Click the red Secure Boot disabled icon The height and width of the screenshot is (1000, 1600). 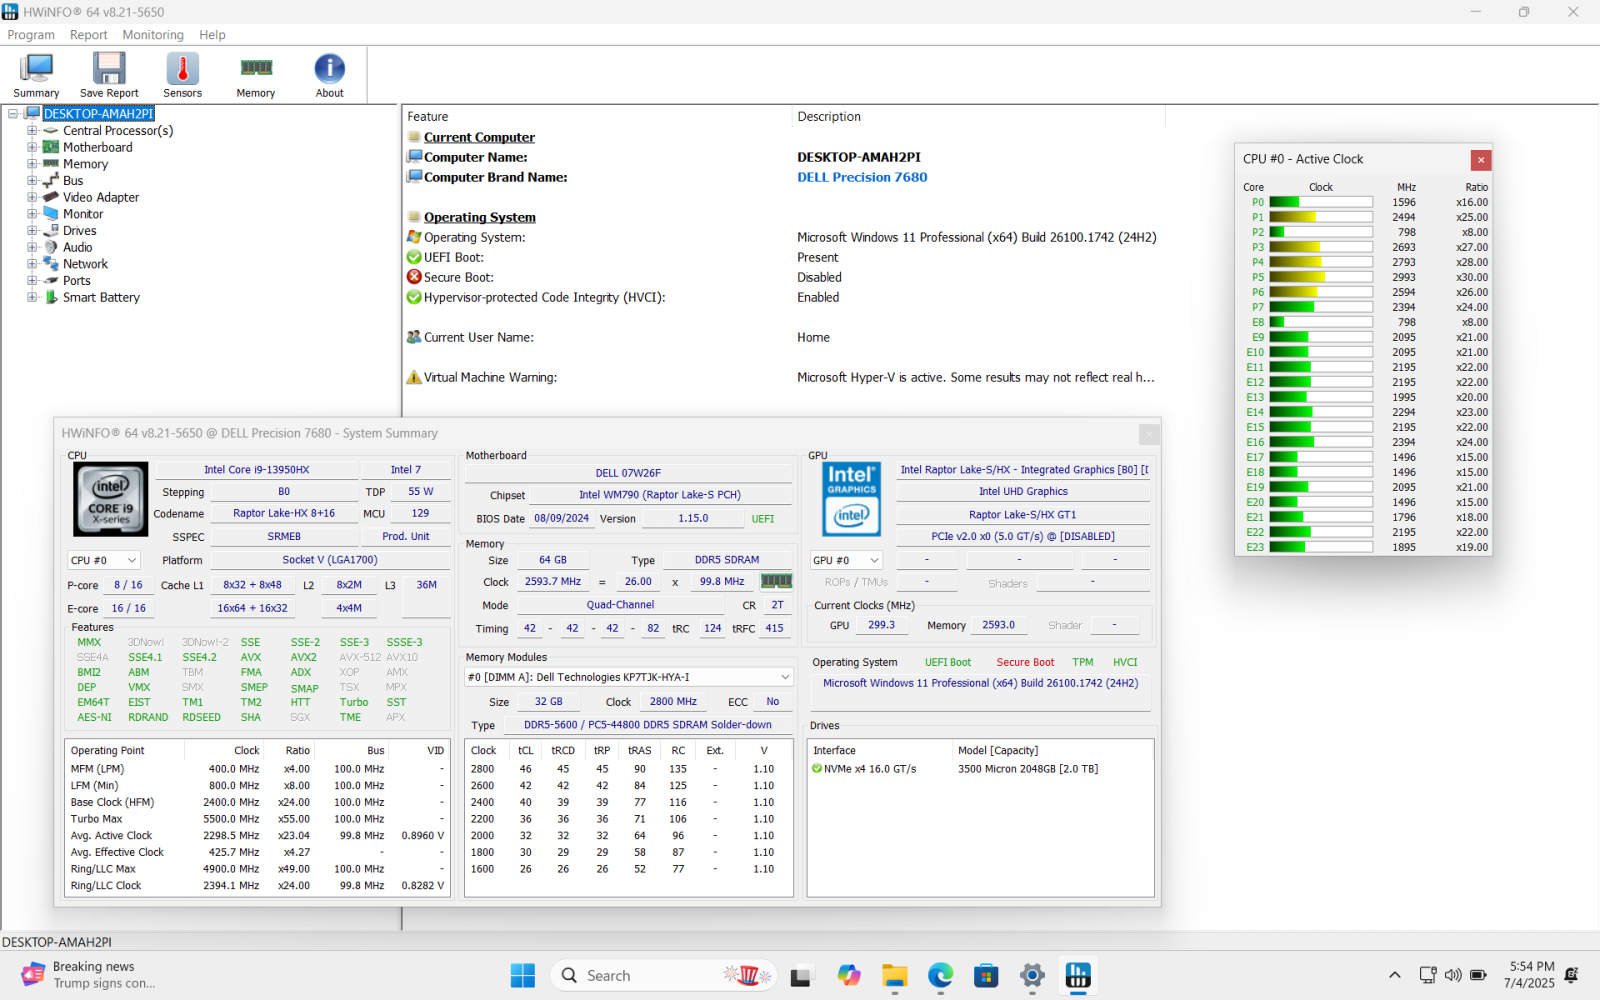click(413, 277)
